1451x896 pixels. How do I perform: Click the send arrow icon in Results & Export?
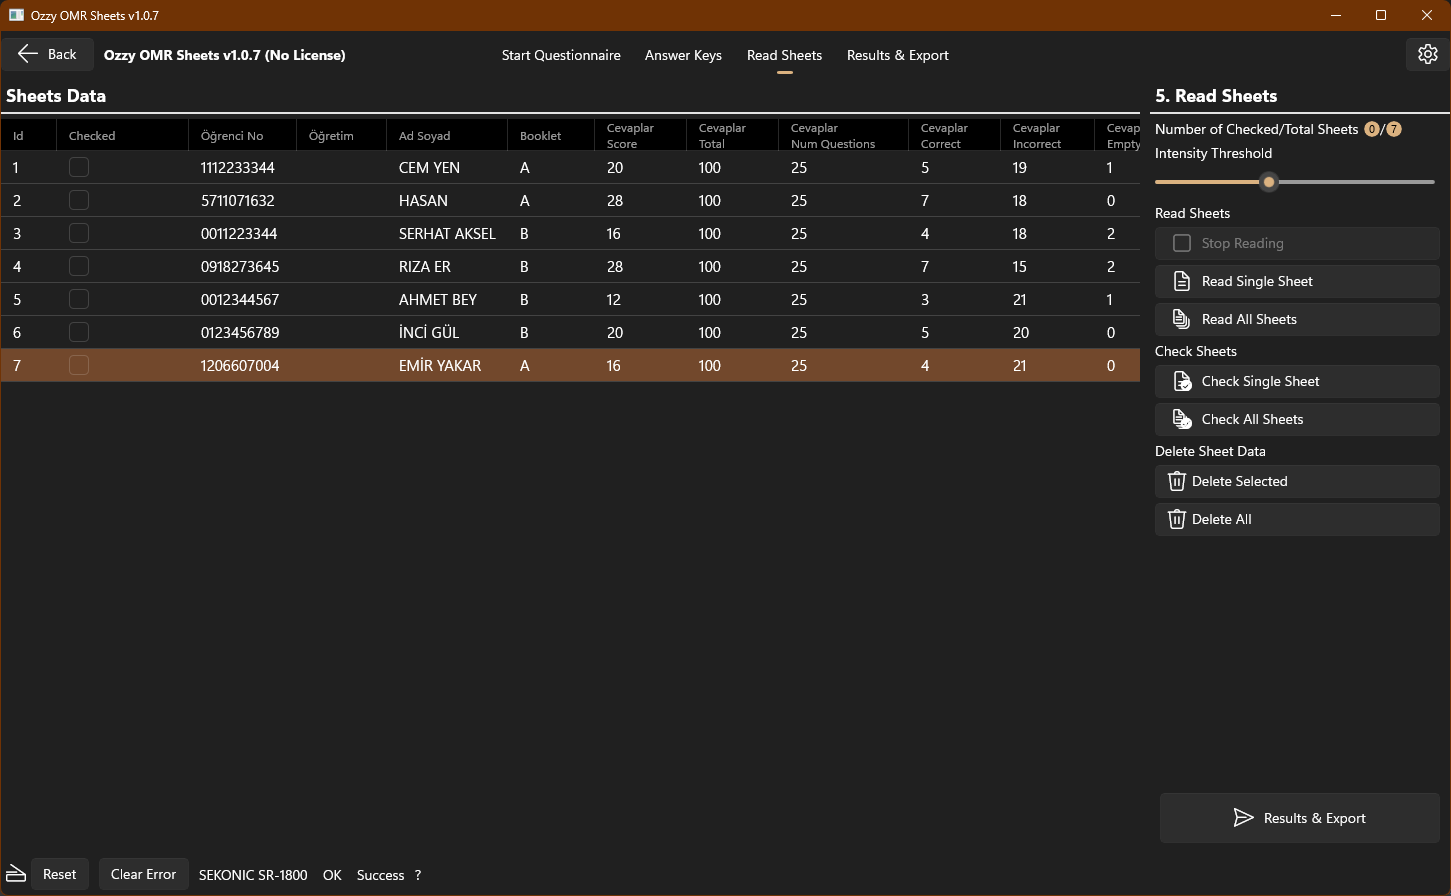(1244, 818)
